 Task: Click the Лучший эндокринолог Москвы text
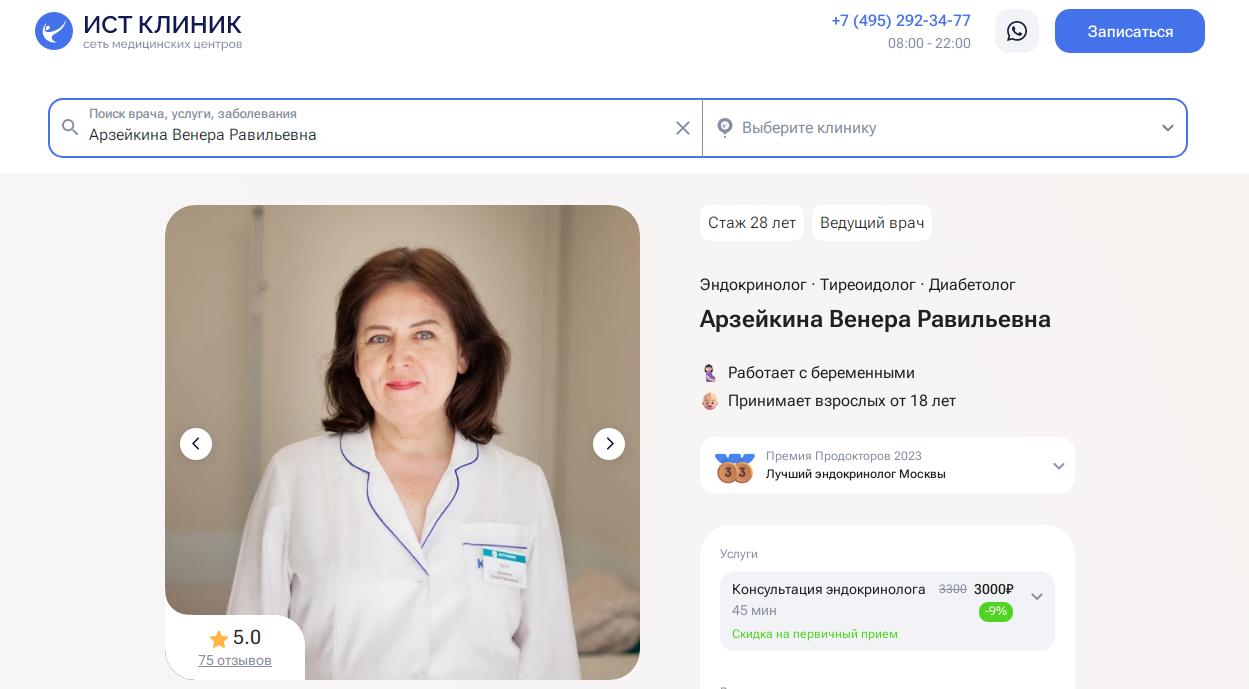coord(856,474)
